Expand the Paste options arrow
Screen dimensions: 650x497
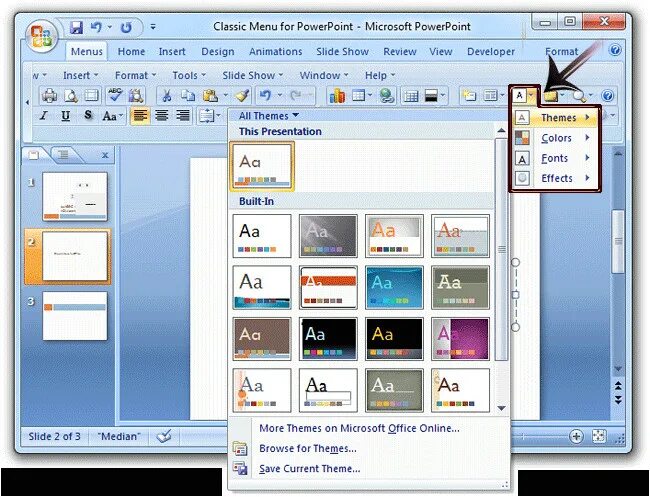tap(226, 96)
